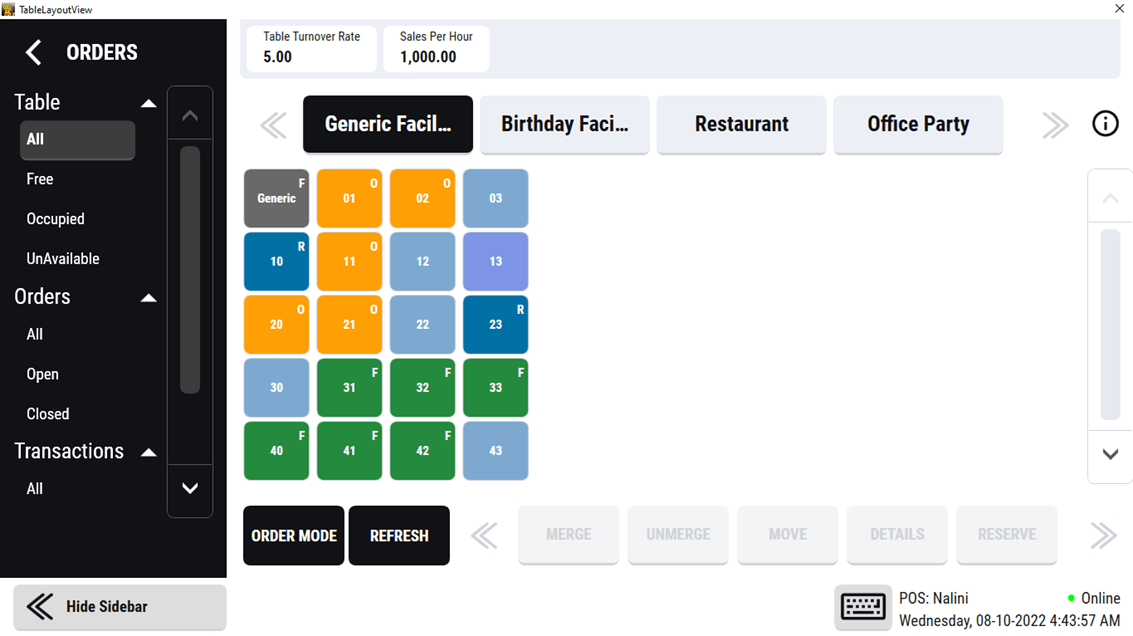This screenshot has width=1133, height=636.
Task: Select the Free table filter
Action: tap(39, 179)
